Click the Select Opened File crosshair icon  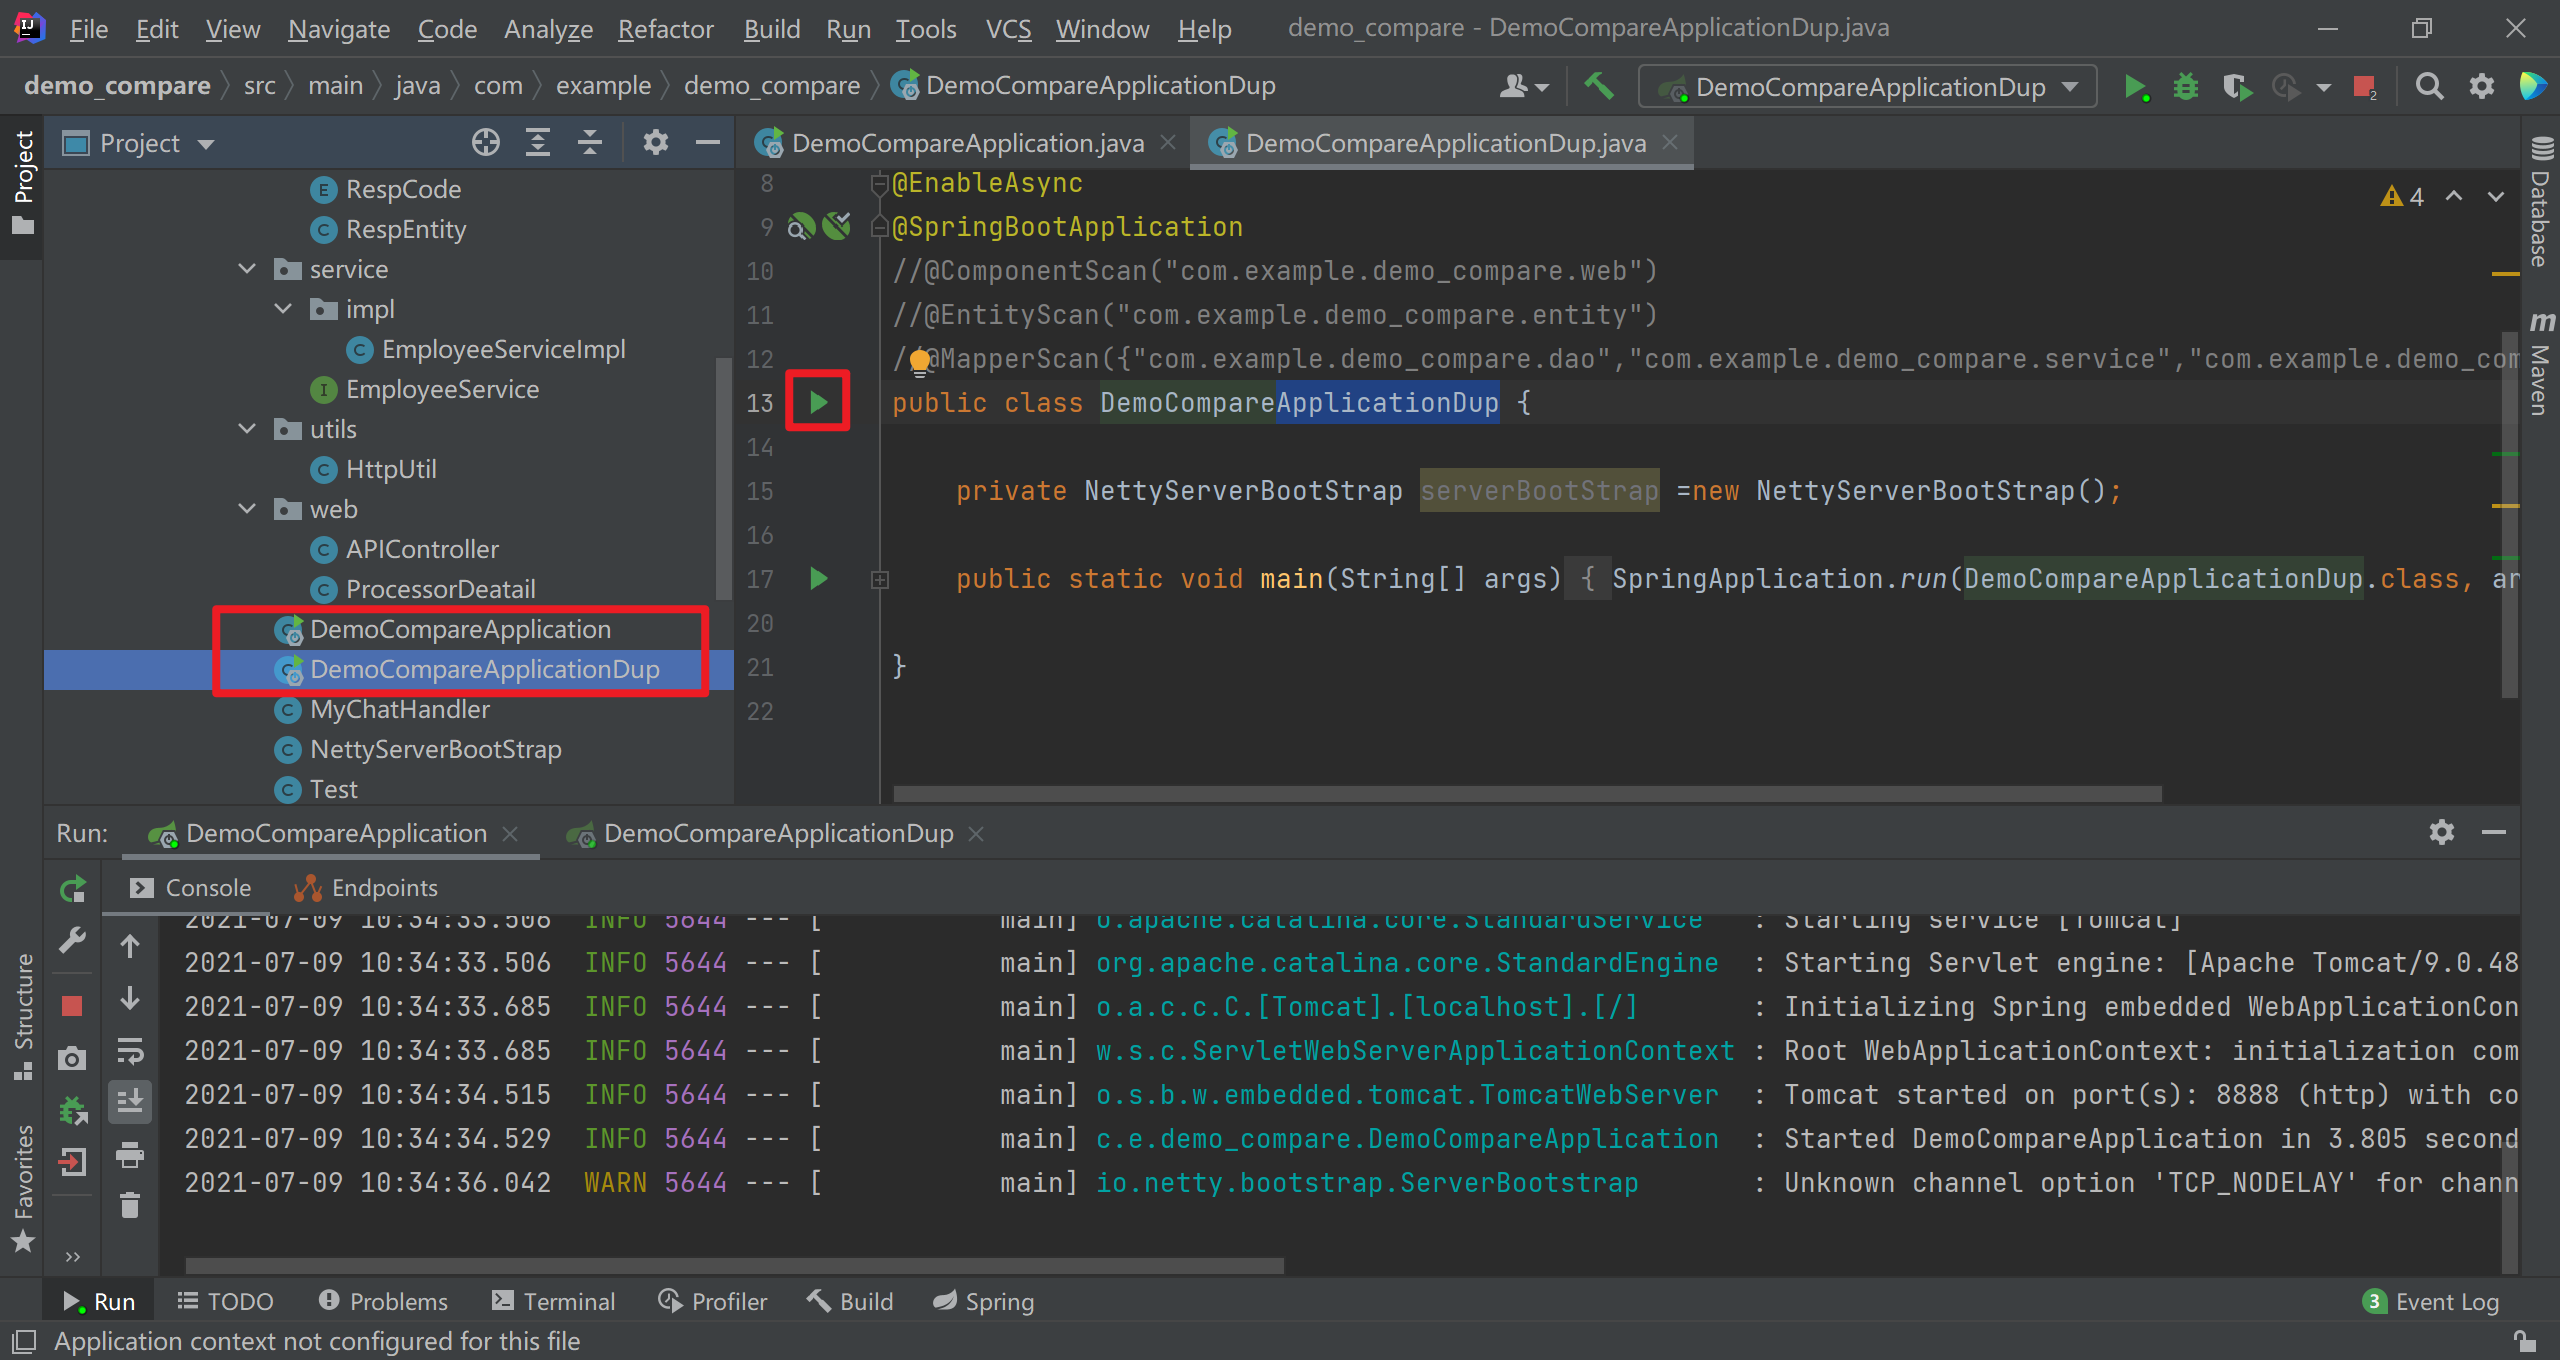[x=486, y=143]
